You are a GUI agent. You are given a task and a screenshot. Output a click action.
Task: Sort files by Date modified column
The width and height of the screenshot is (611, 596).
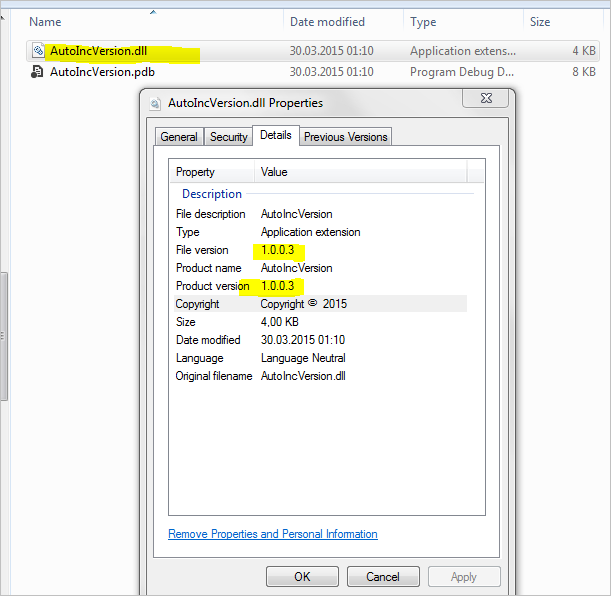coord(327,22)
